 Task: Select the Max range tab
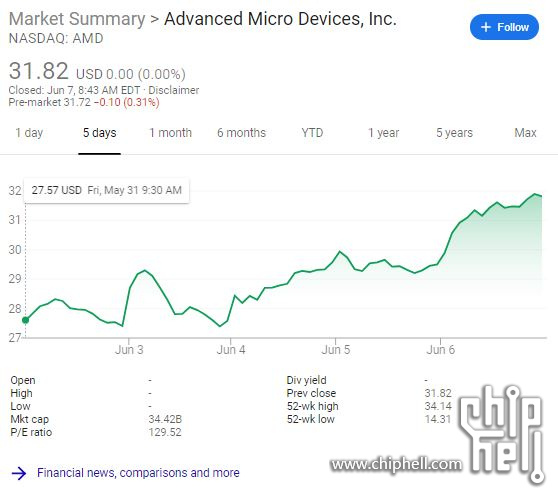525,133
